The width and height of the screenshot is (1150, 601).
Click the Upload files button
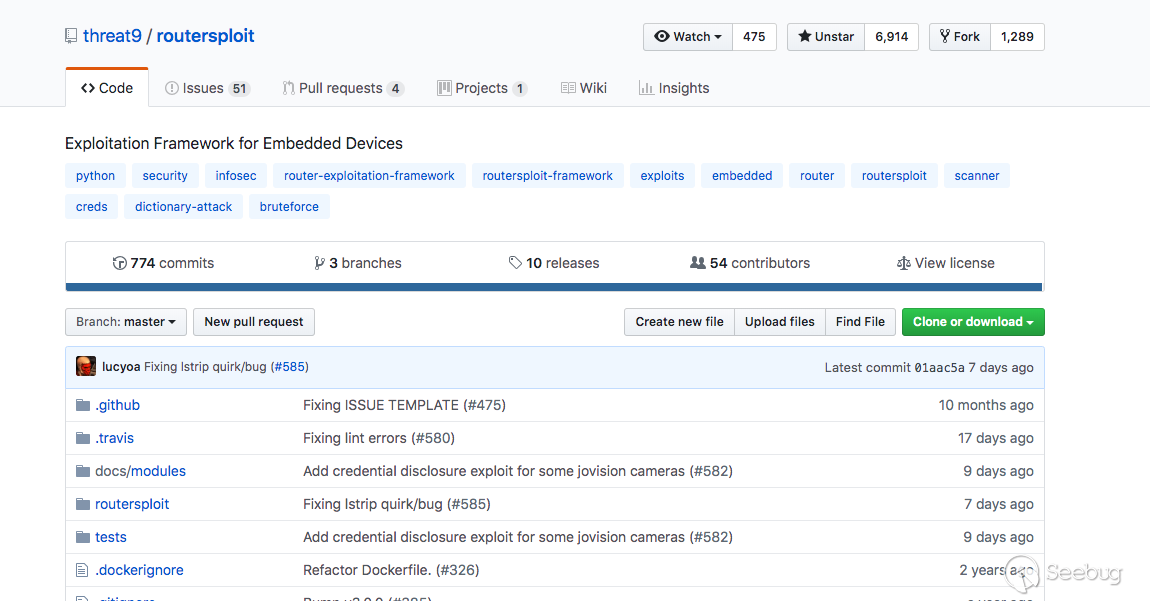pyautogui.click(x=780, y=322)
